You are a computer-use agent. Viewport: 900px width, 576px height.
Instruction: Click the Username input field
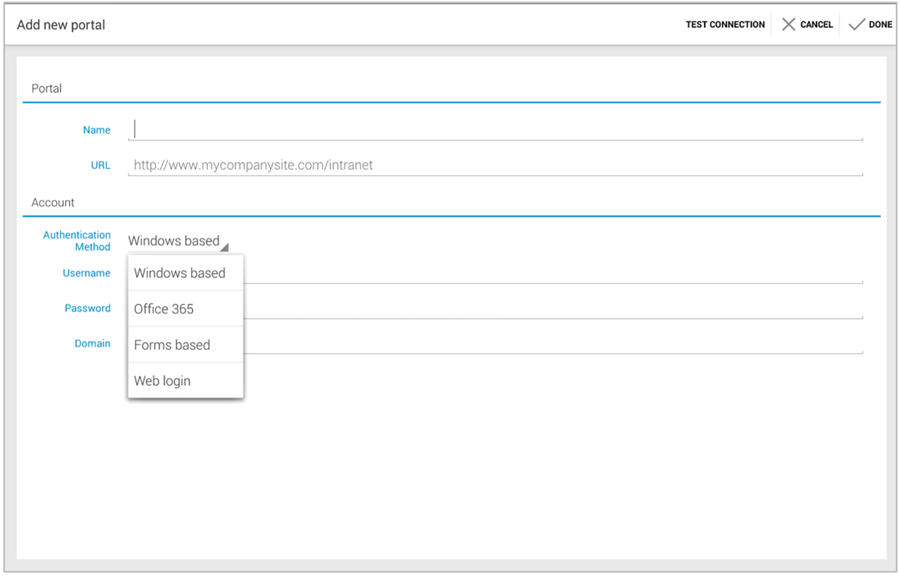500,272
